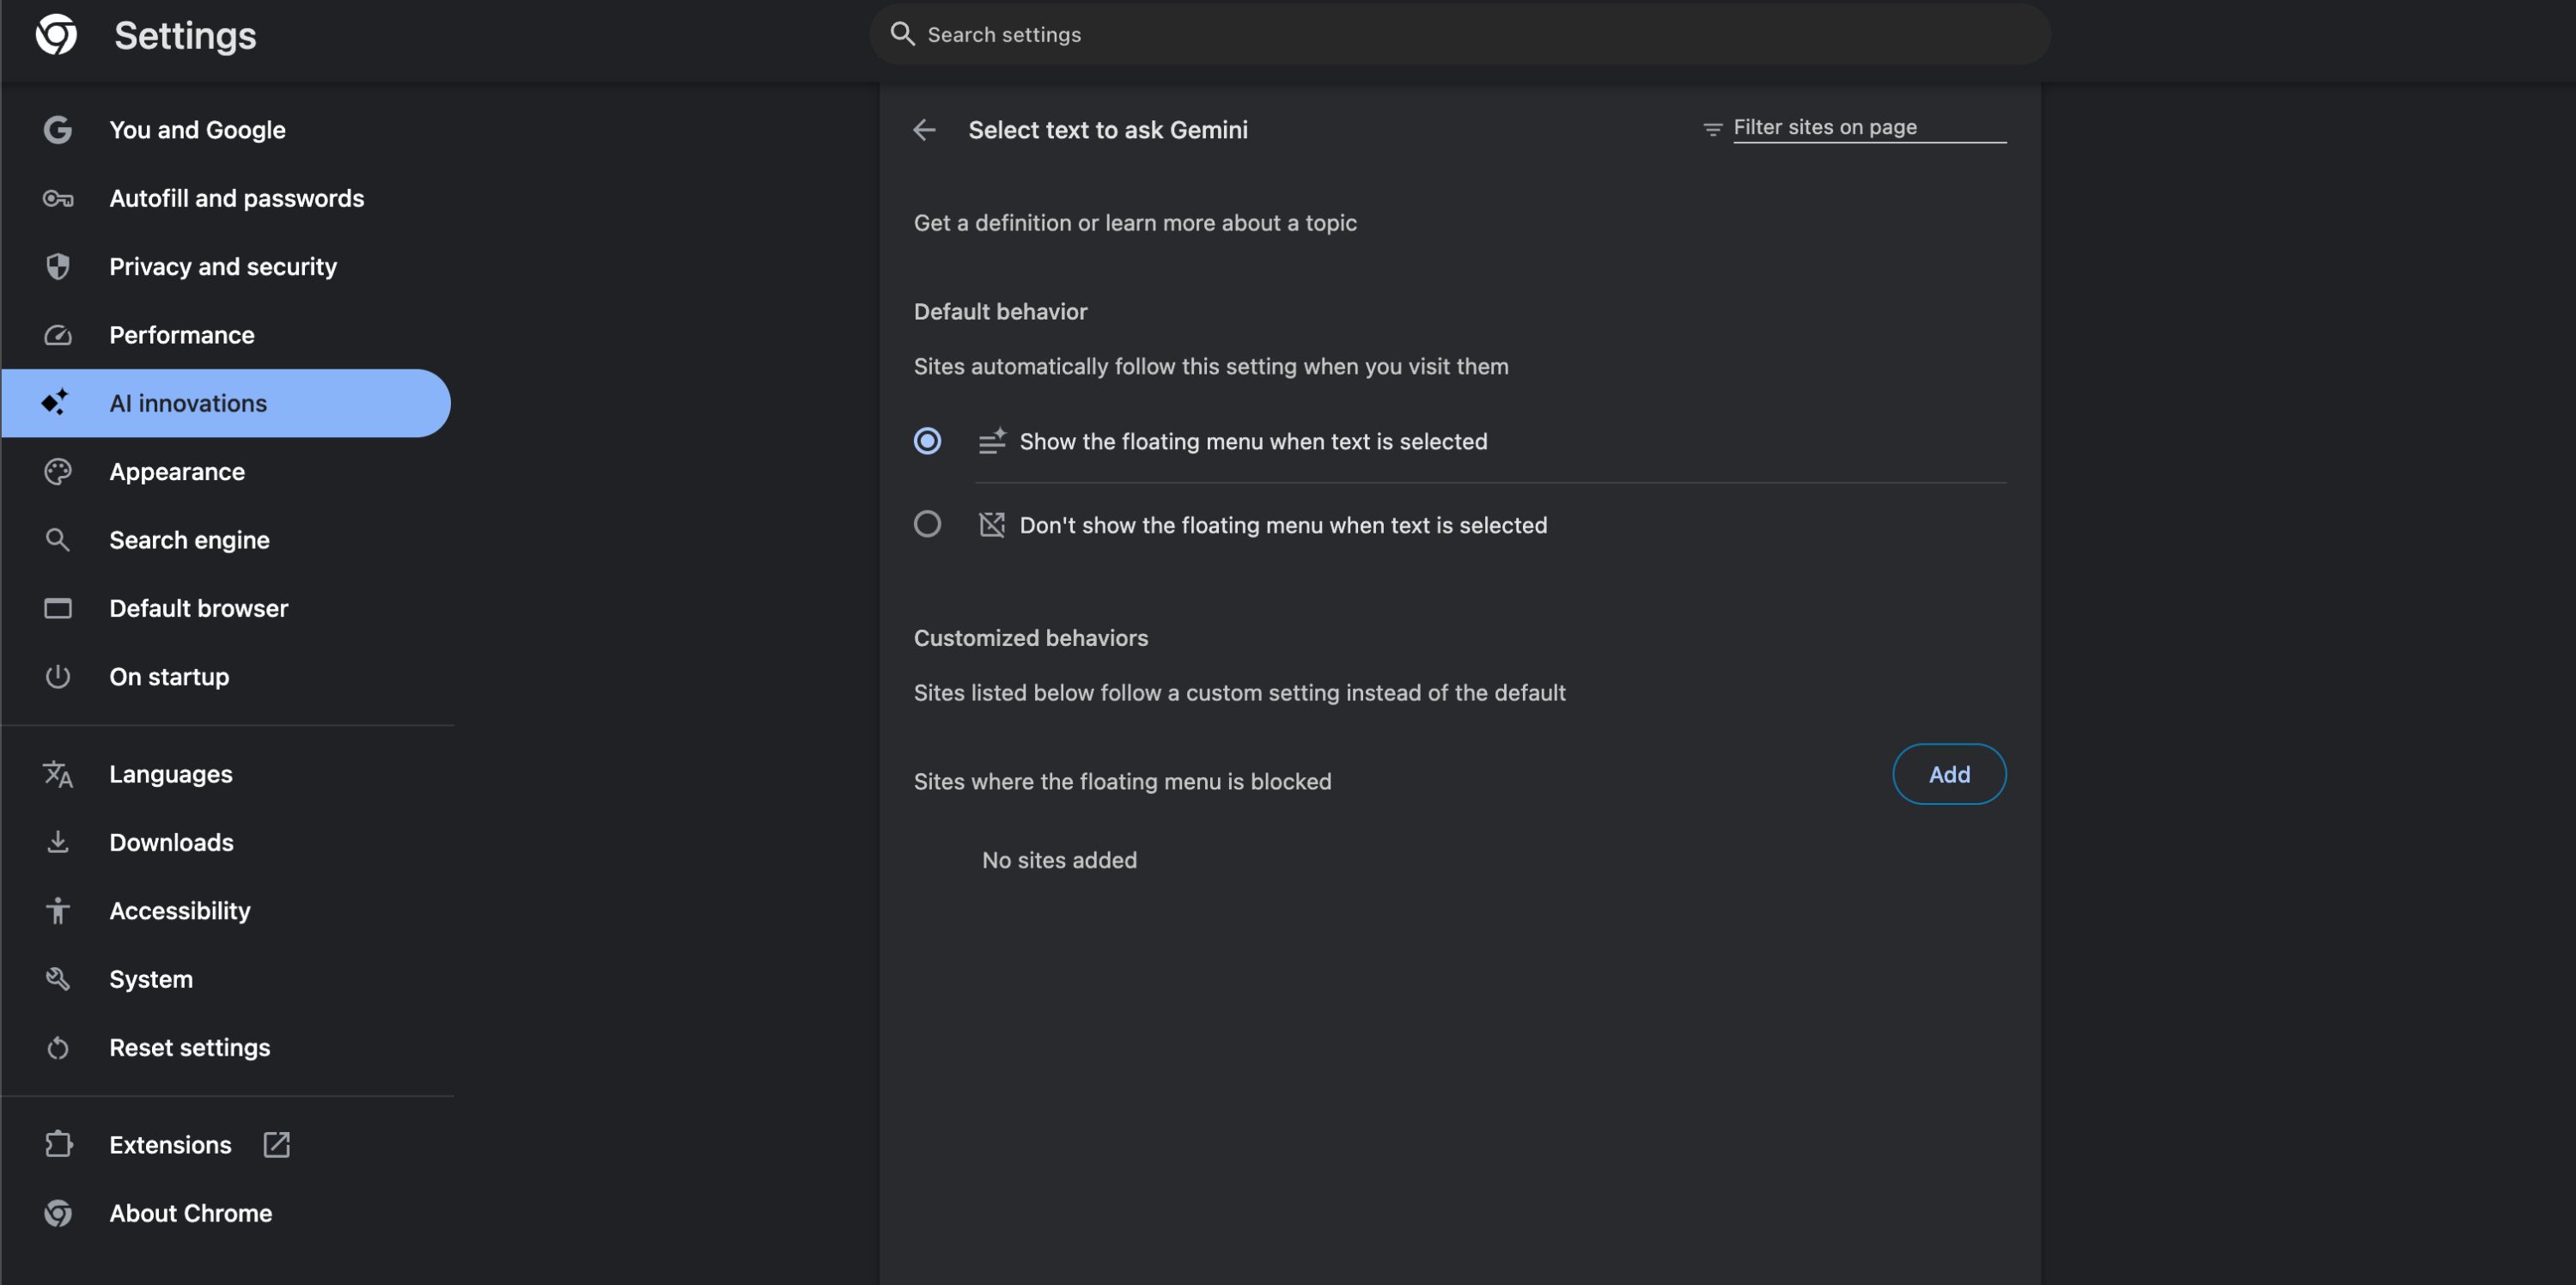Screen dimensions: 2576x1285
Task: Click the wrench System icon
Action: click(58, 979)
